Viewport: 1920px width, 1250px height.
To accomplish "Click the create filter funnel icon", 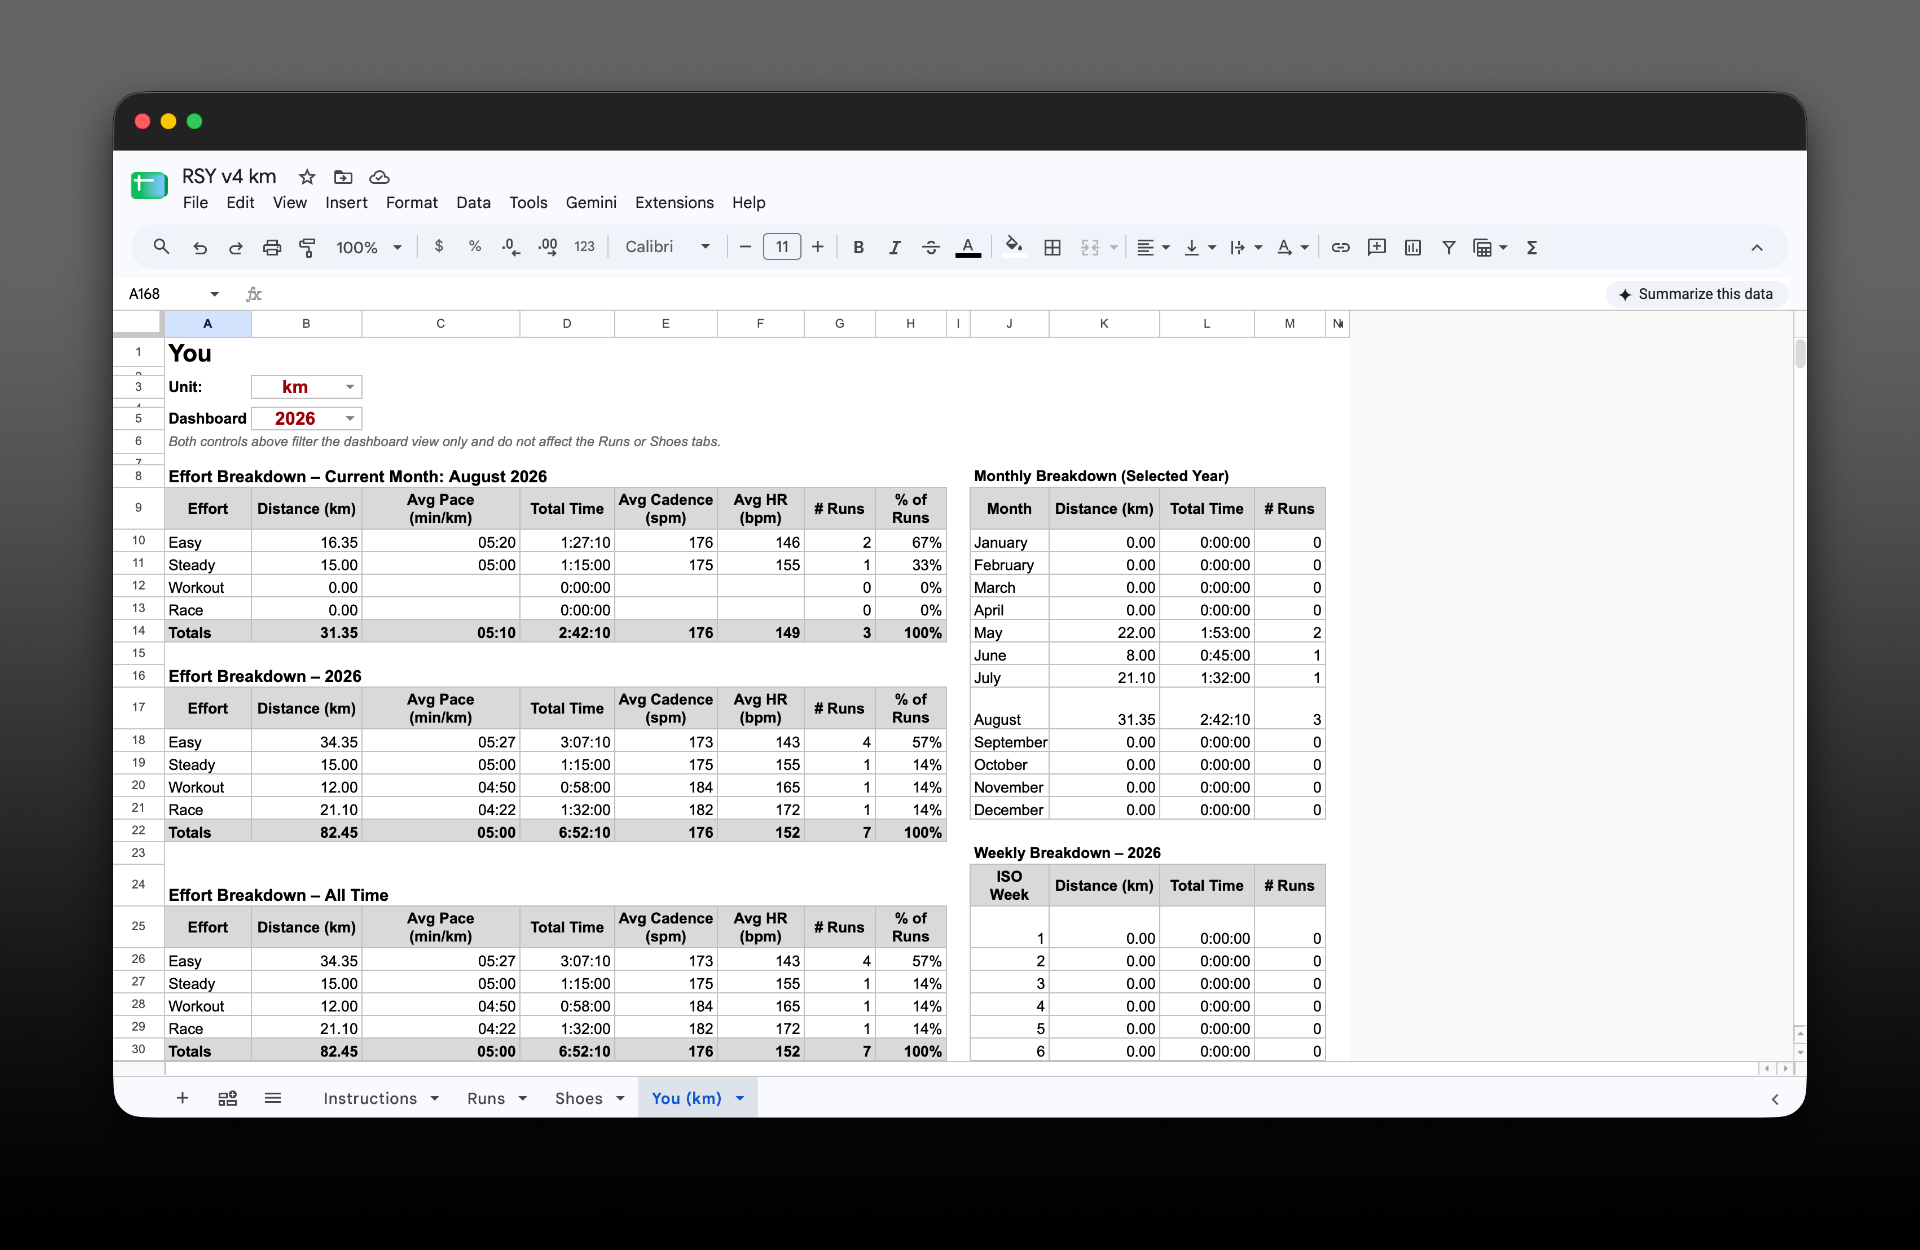I will tap(1448, 247).
